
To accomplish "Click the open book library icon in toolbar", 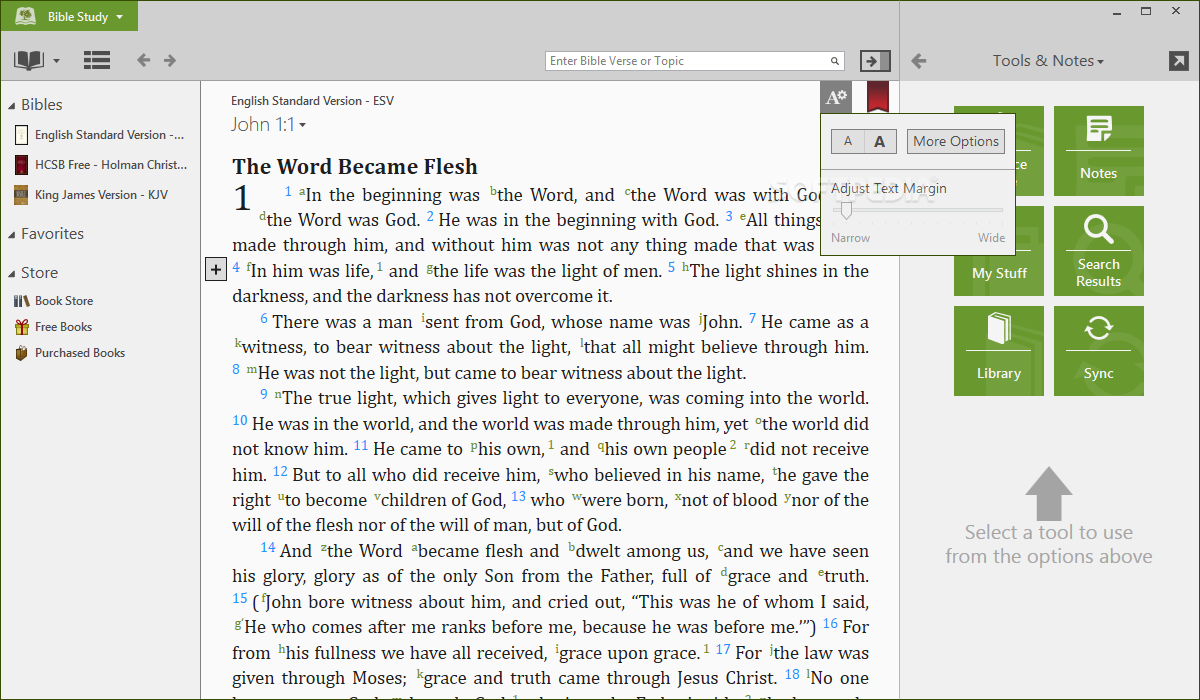I will pos(29,61).
